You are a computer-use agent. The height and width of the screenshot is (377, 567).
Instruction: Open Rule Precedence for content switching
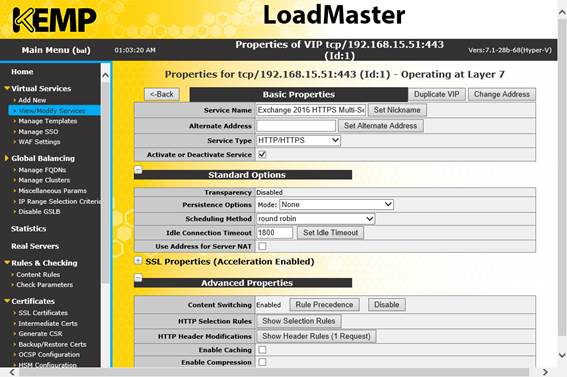click(324, 305)
